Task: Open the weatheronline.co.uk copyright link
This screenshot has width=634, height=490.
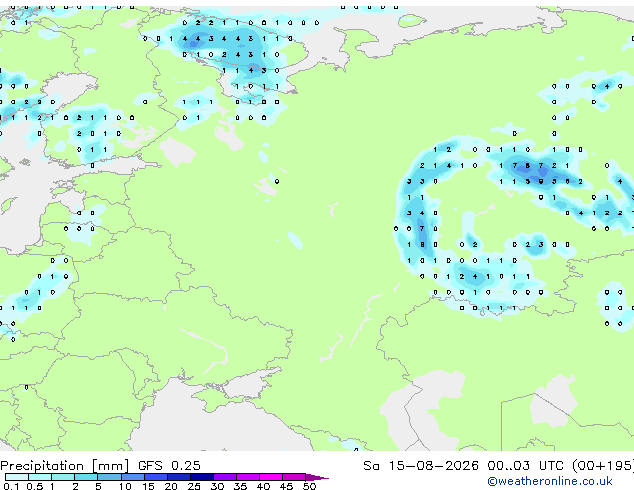Action: [549, 481]
